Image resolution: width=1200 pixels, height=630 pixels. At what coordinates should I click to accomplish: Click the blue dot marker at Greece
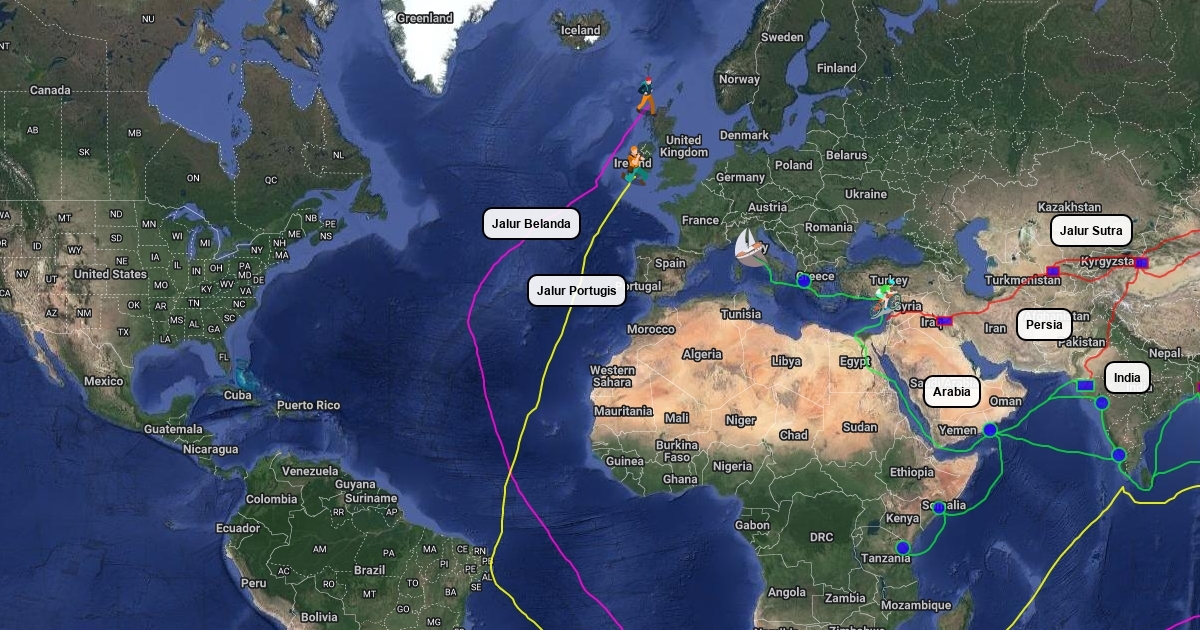click(803, 281)
